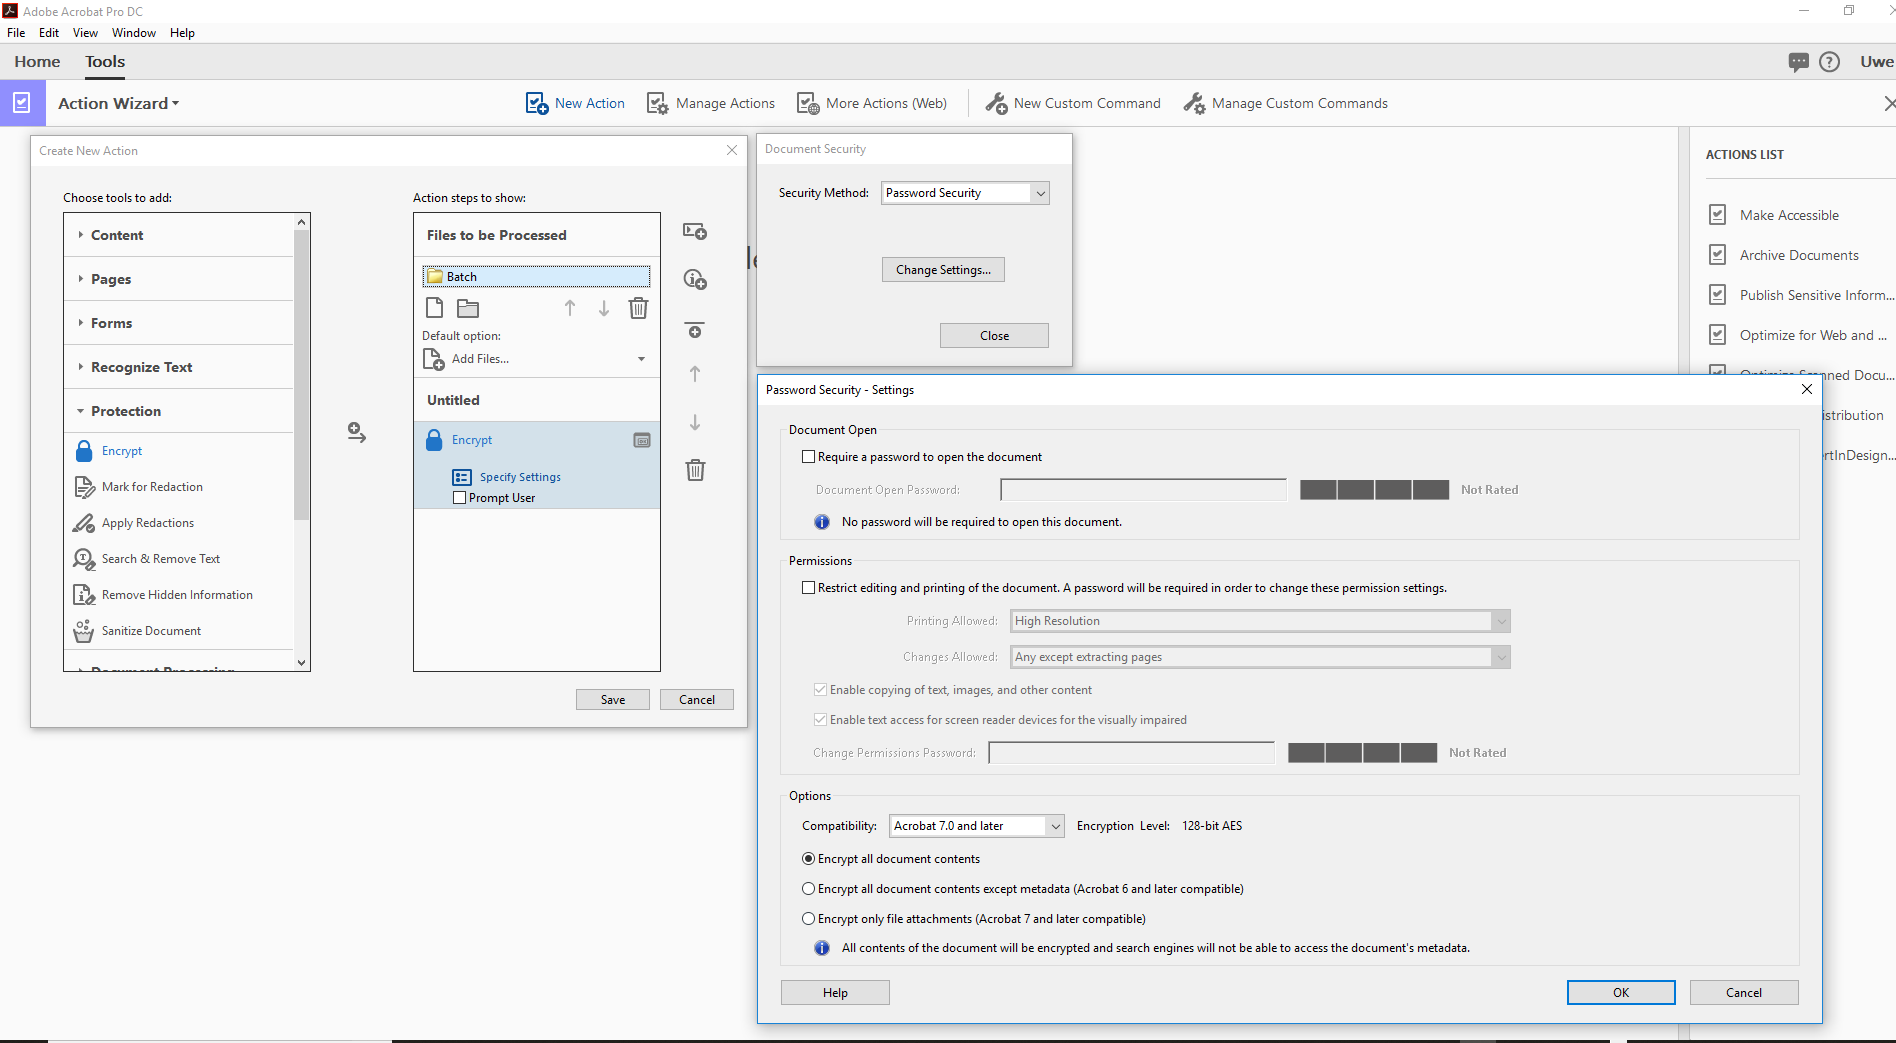Click the add divider icon
This screenshot has height=1043, width=1896.
coord(695,330)
